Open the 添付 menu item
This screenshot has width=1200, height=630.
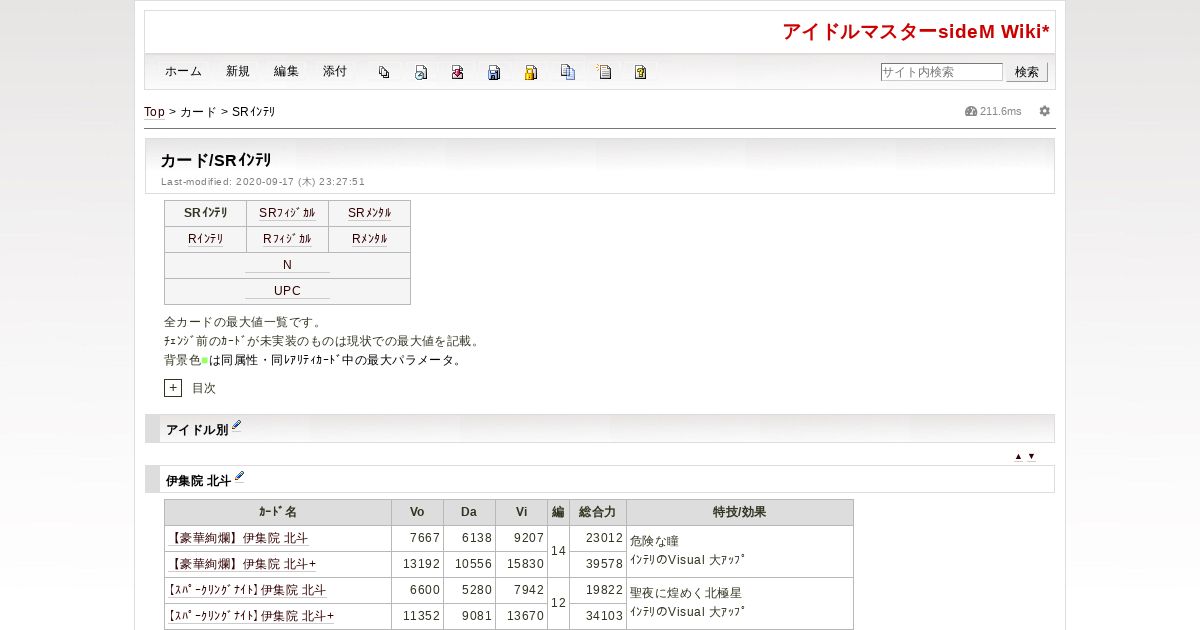[335, 72]
